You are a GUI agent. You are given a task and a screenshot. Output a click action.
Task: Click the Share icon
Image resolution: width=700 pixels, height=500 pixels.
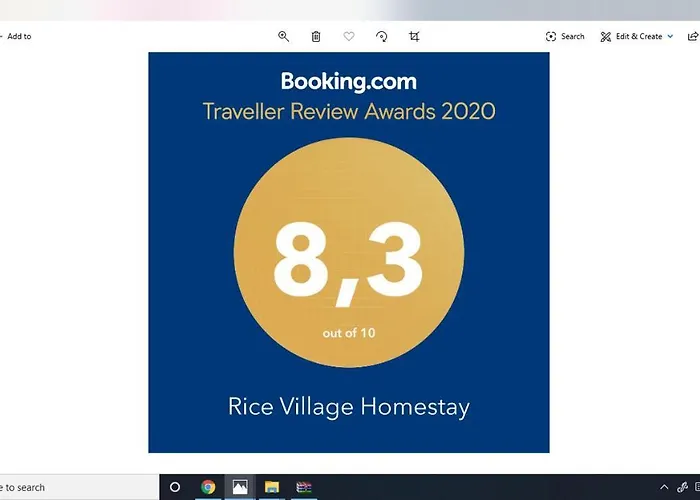pos(693,37)
